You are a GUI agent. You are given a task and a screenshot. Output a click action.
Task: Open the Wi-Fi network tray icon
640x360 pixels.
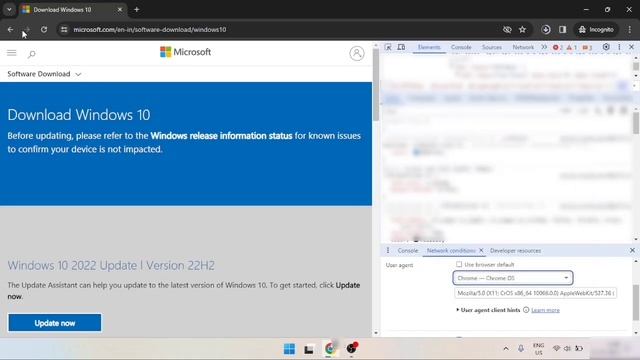click(x=556, y=348)
